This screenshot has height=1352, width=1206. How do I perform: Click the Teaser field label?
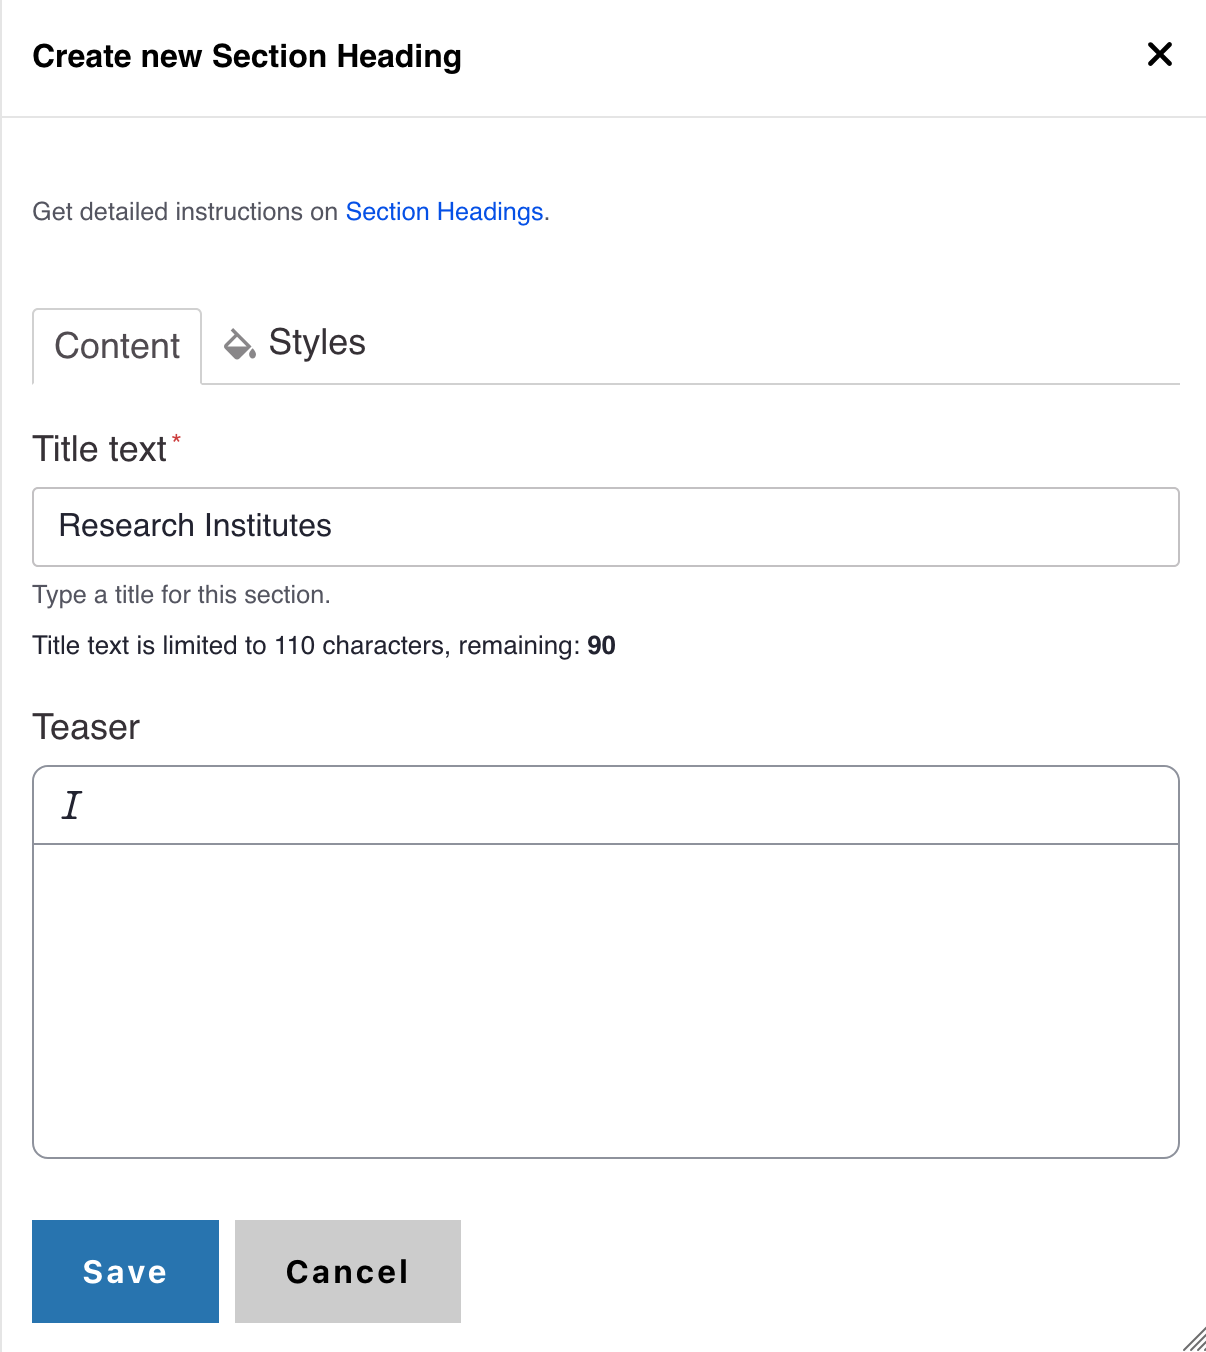point(86,727)
